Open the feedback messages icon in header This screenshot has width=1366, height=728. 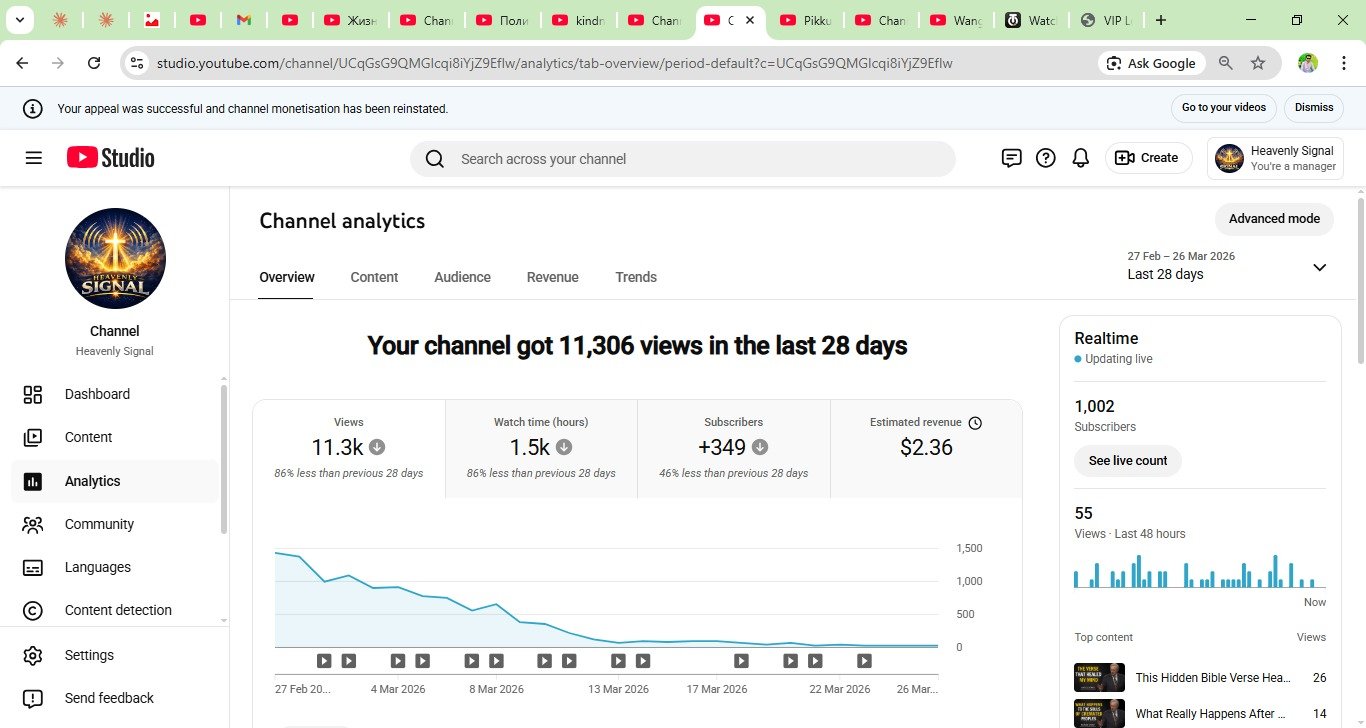[x=1011, y=158]
